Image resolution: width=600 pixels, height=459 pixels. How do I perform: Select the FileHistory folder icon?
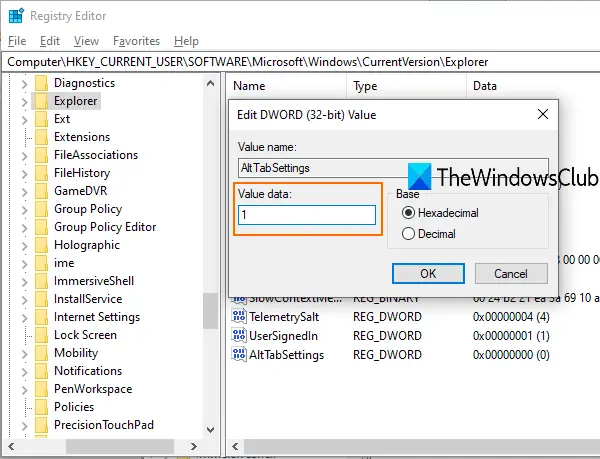coord(41,173)
